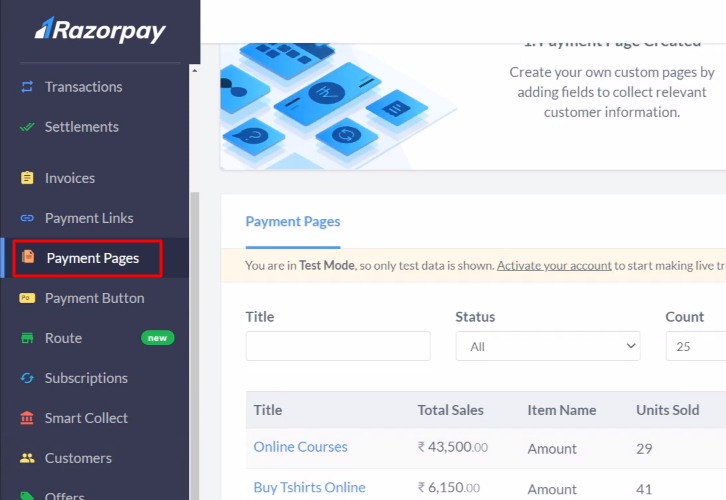Click the Activate your account link
The width and height of the screenshot is (726, 500).
[x=554, y=266]
